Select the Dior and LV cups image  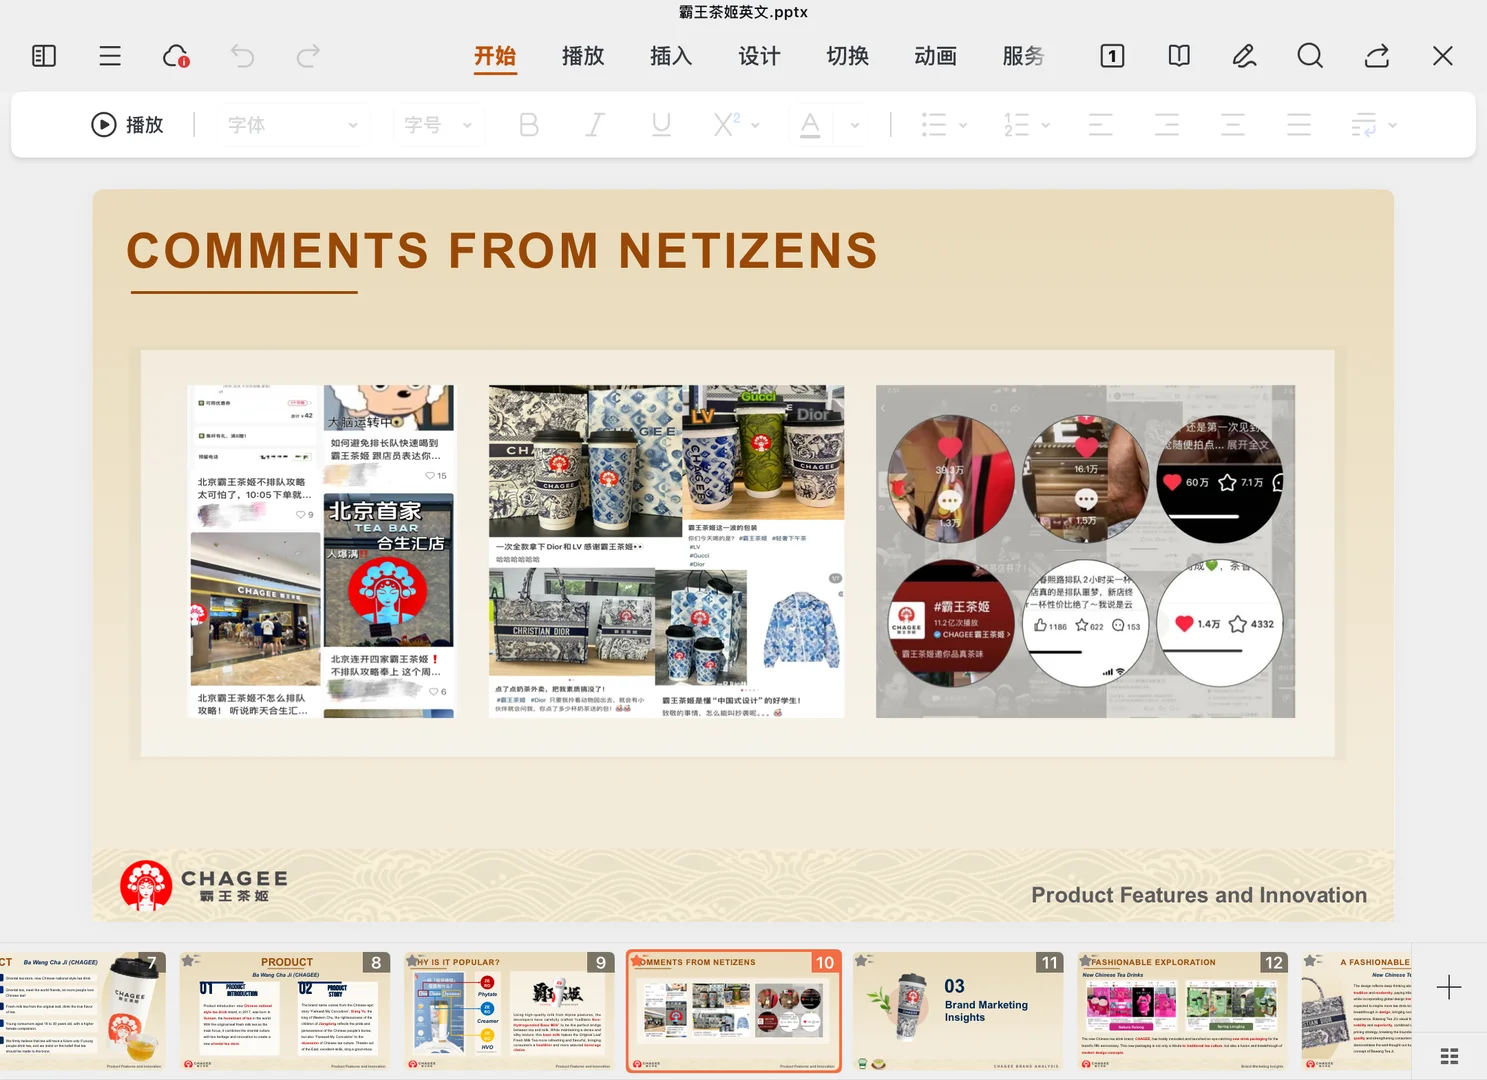[666, 551]
